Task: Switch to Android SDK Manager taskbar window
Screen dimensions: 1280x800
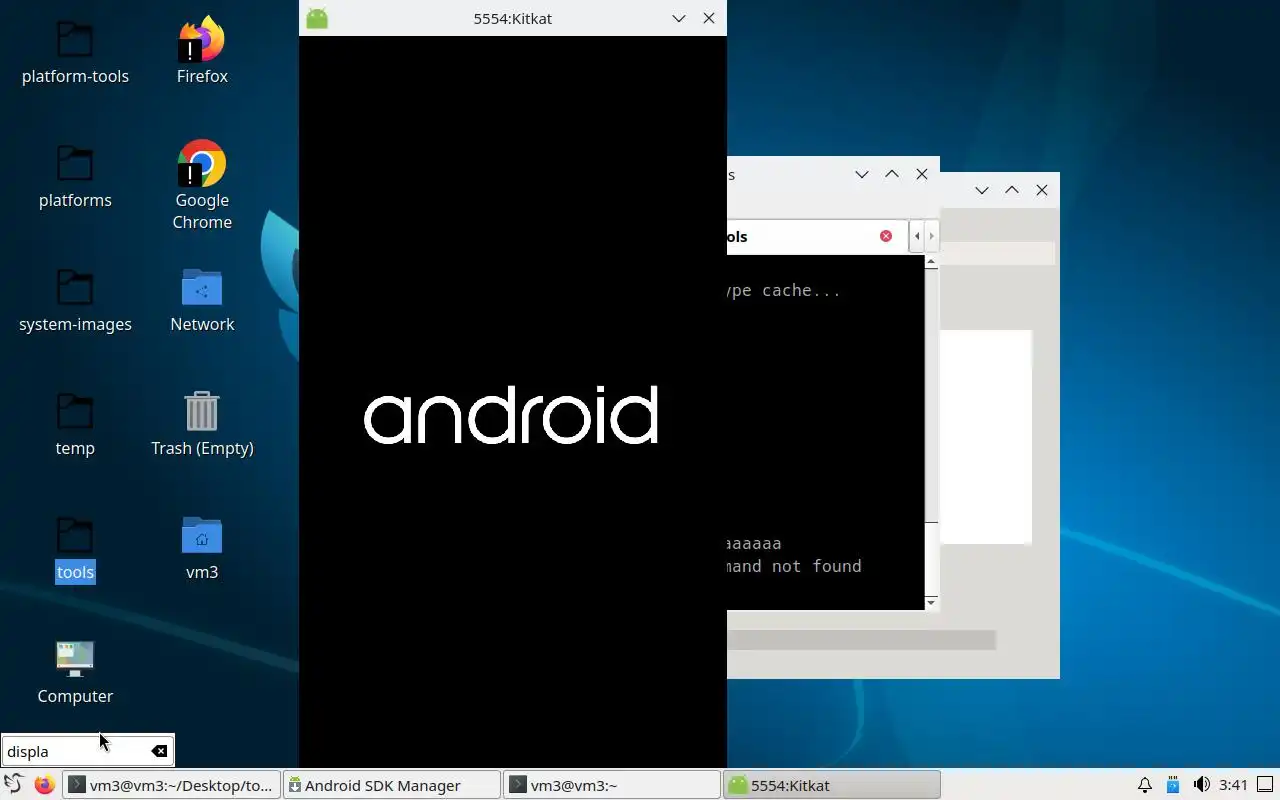Action: point(391,785)
